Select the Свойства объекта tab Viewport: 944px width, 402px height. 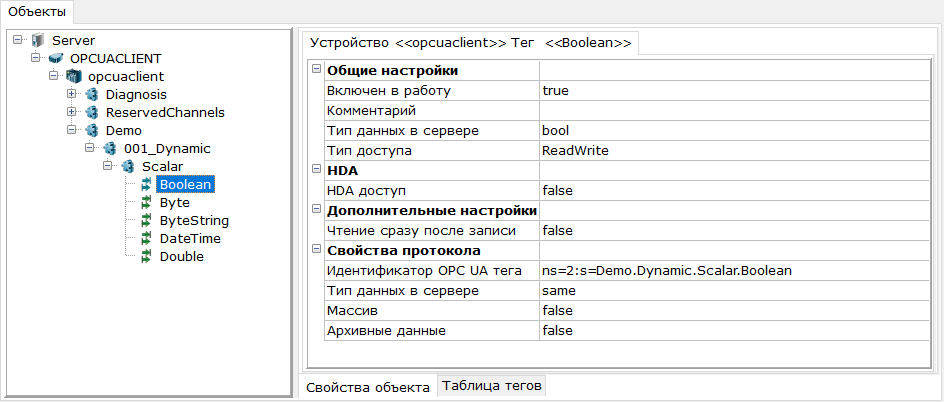(x=368, y=387)
